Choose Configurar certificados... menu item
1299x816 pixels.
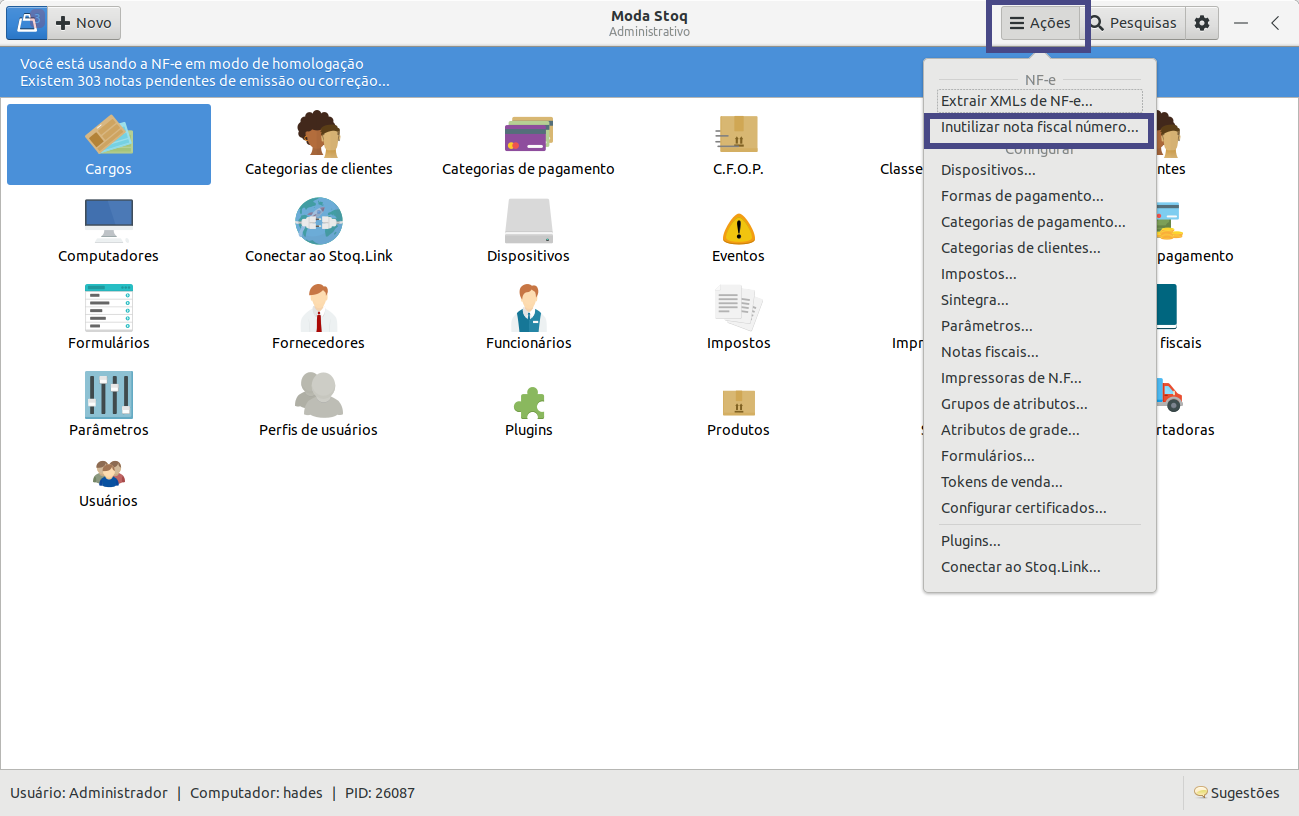pyautogui.click(x=1040, y=508)
